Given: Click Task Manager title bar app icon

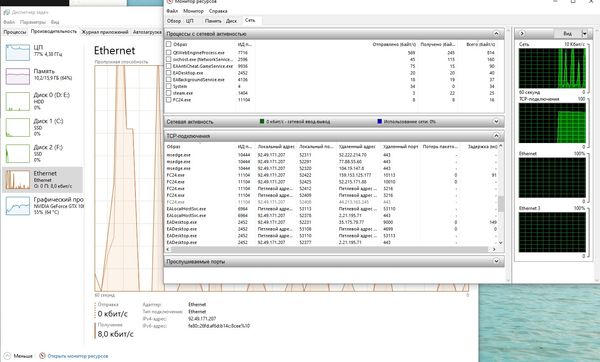Looking at the screenshot, I should point(6,12).
